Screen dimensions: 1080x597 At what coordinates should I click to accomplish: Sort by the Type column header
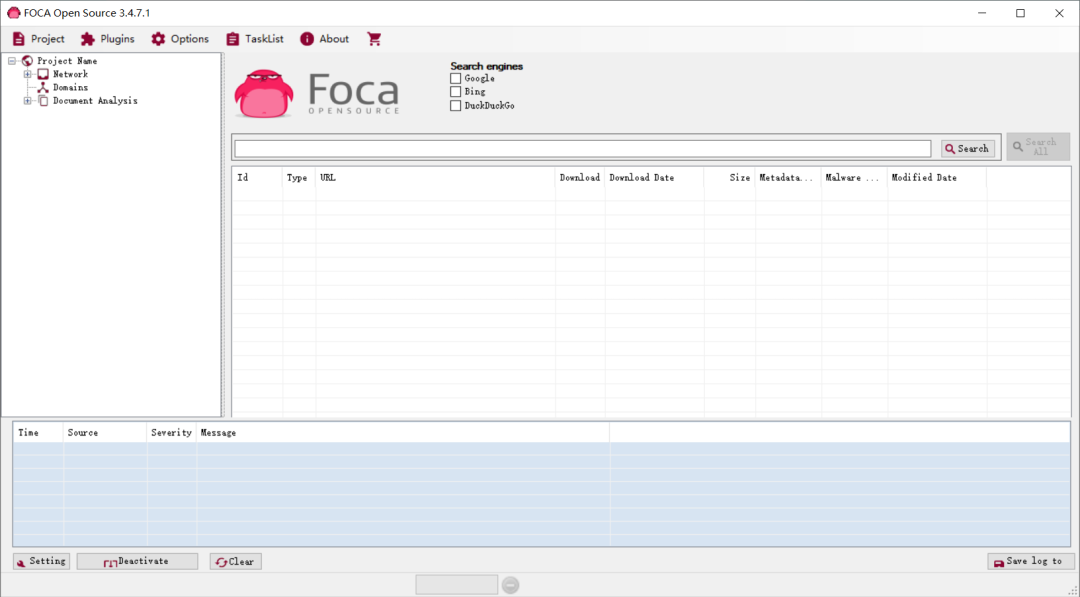tap(299, 178)
